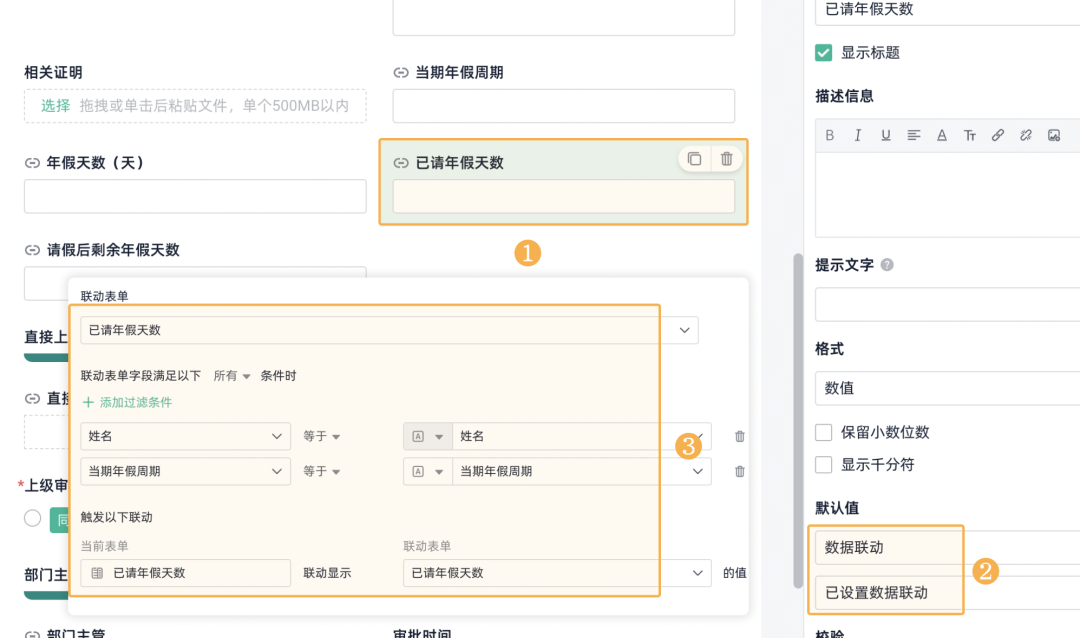This screenshot has width=1080, height=638.
Task: Delete the 当期年假周期 filter condition row
Action: coord(740,471)
